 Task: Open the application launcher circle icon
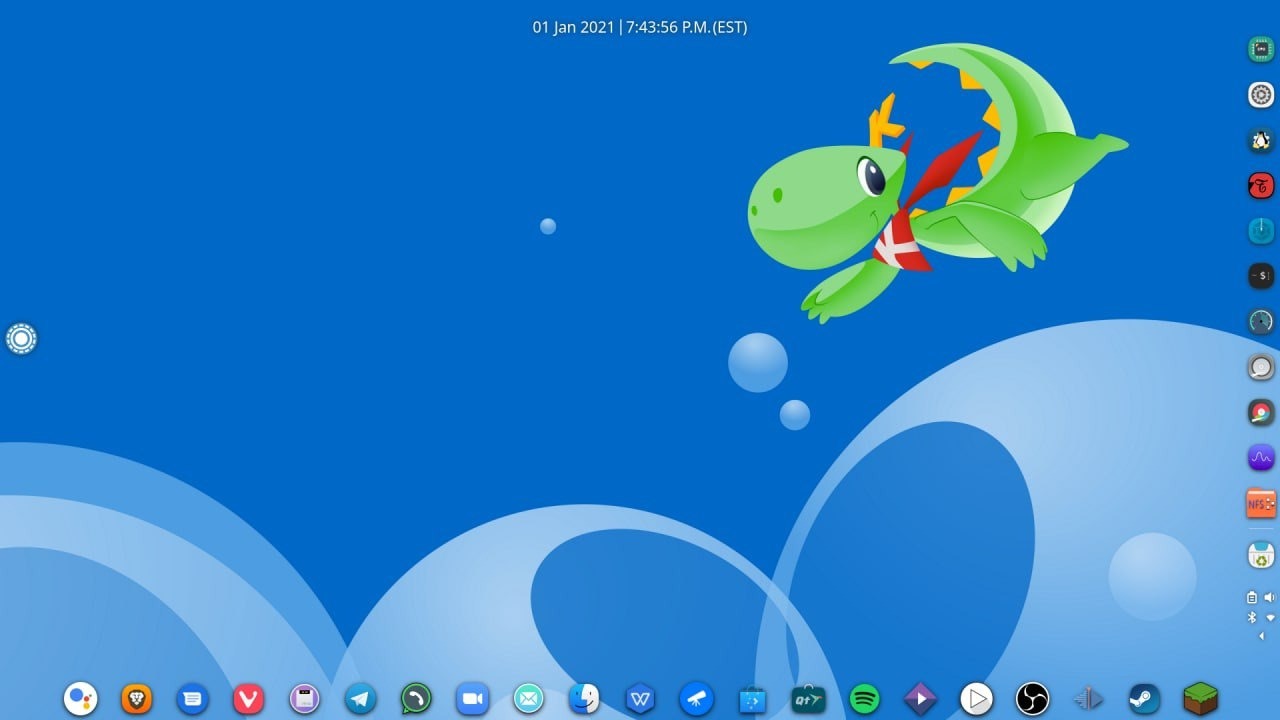pyautogui.click(x=21, y=339)
